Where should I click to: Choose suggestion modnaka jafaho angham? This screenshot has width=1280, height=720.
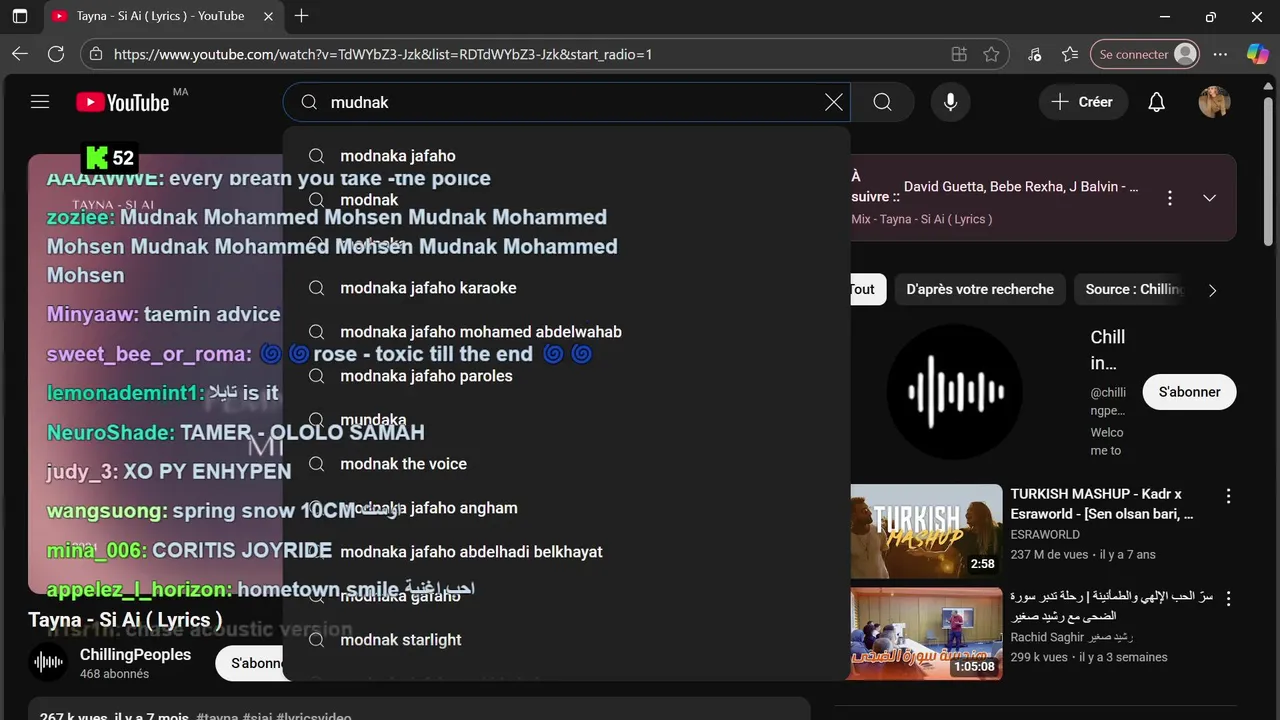pyautogui.click(x=566, y=508)
